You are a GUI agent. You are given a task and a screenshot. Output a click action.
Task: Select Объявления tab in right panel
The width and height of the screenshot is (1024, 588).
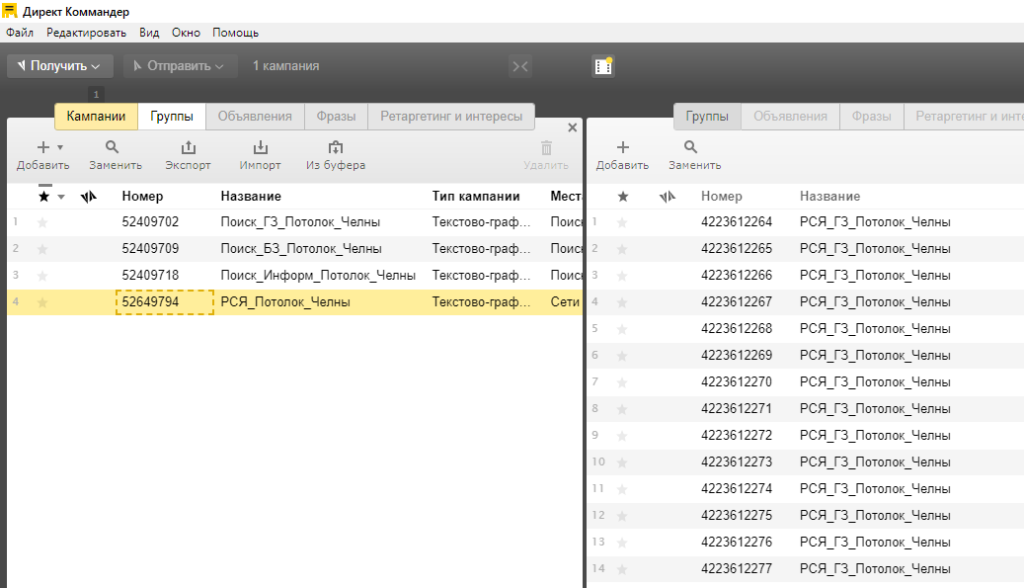coord(790,116)
